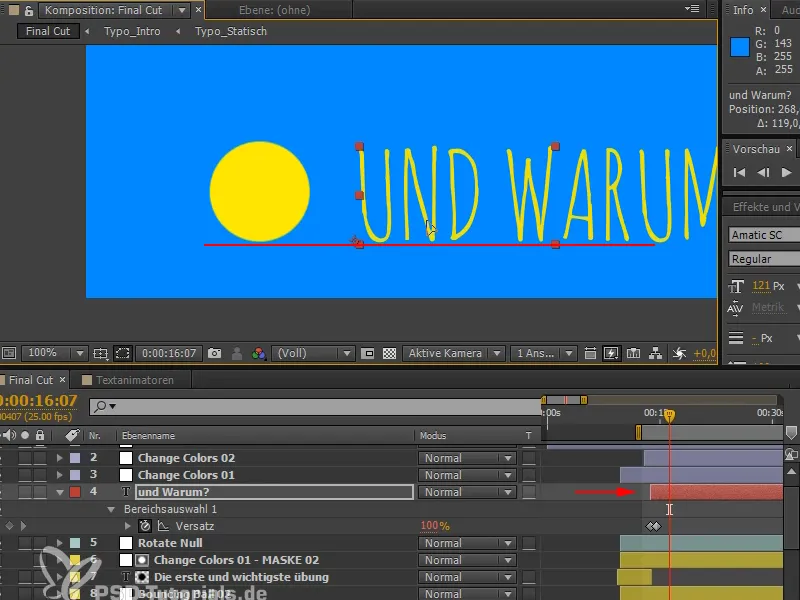Collapse the und Warum? layer properties
Screen dimensions: 800x600
(x=60, y=492)
